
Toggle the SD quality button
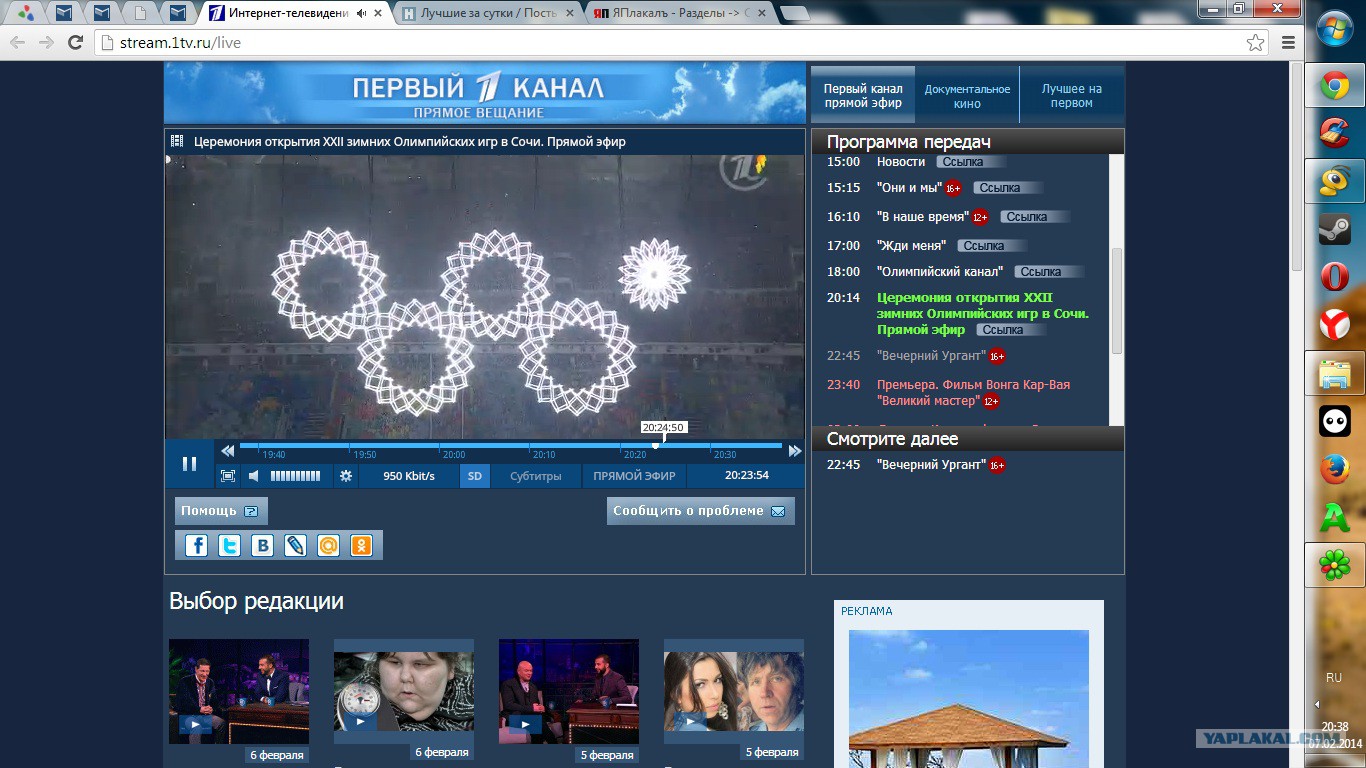pyautogui.click(x=475, y=476)
